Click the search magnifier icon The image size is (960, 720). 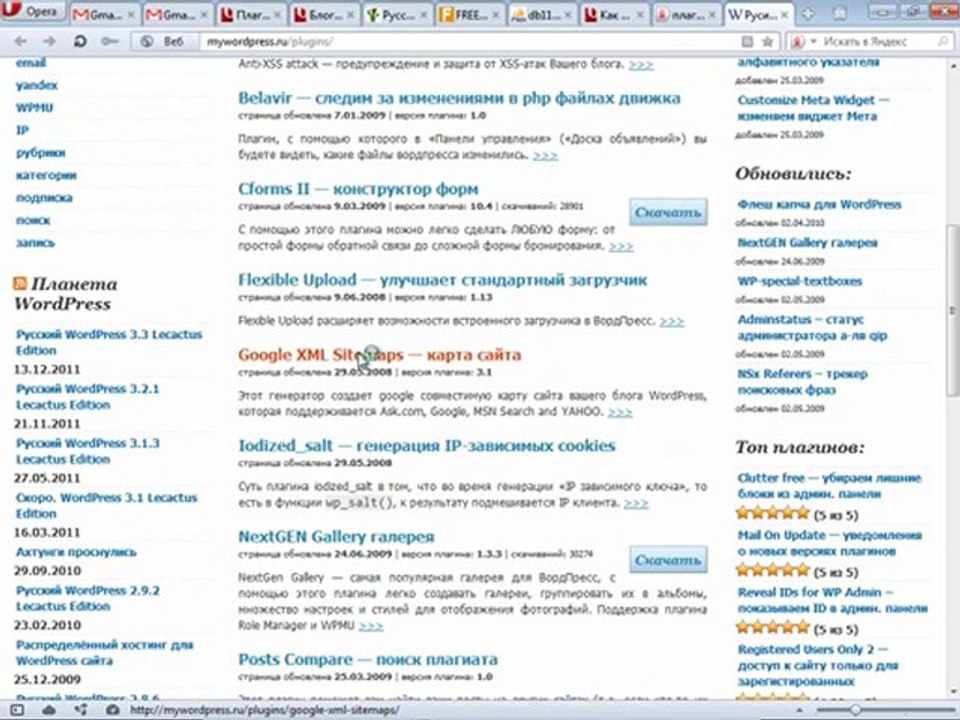[x=943, y=42]
